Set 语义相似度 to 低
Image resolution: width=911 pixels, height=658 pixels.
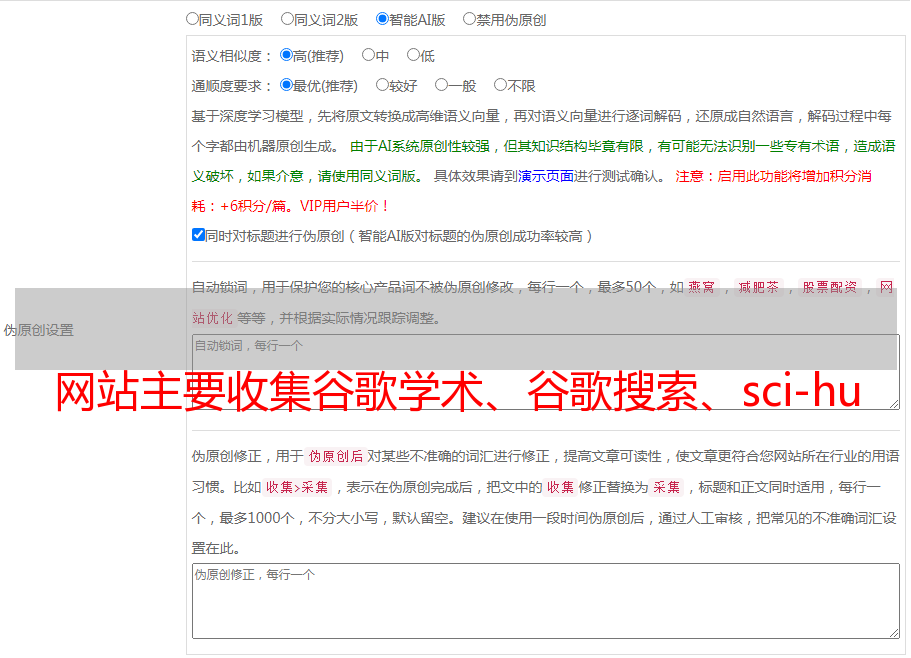(413, 55)
